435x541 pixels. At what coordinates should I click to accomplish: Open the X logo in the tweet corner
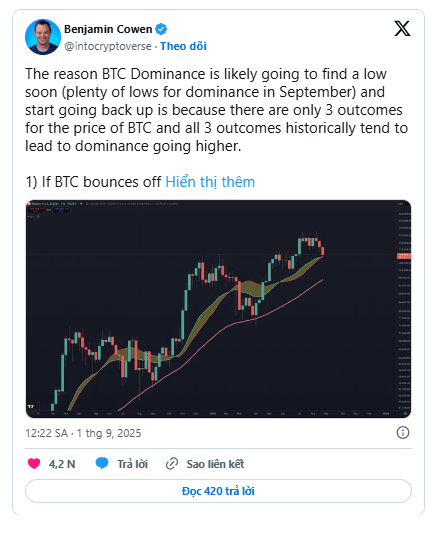[402, 28]
